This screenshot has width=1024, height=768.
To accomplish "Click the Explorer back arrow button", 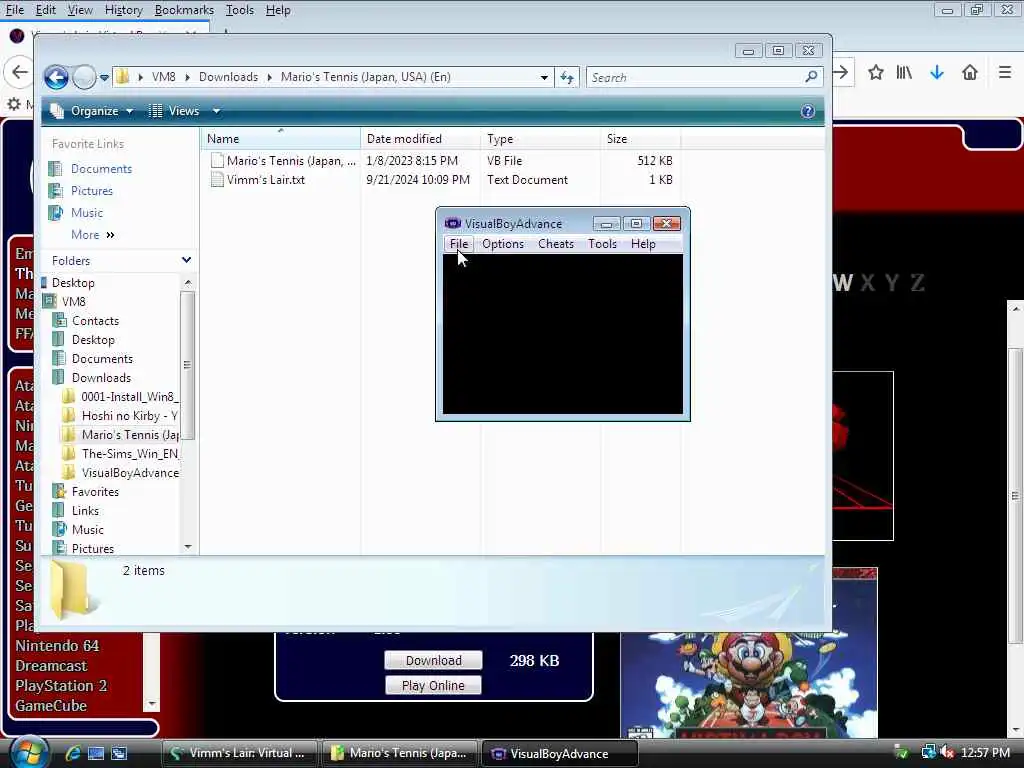I will 57,77.
